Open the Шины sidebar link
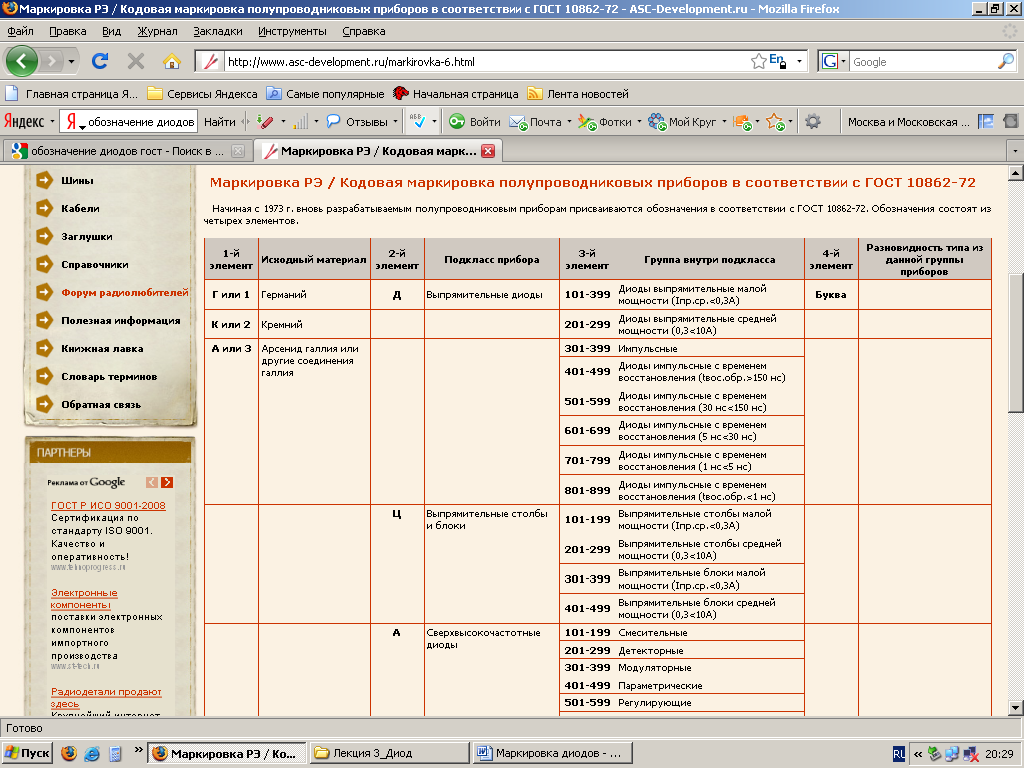 [77, 181]
